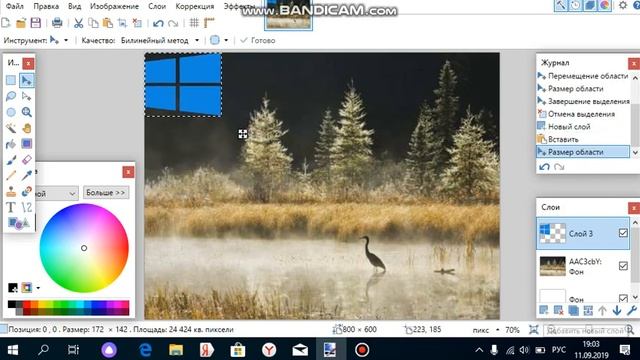Delete layer using Layers panel icon
This screenshot has height=360, width=640.
tap(558, 311)
